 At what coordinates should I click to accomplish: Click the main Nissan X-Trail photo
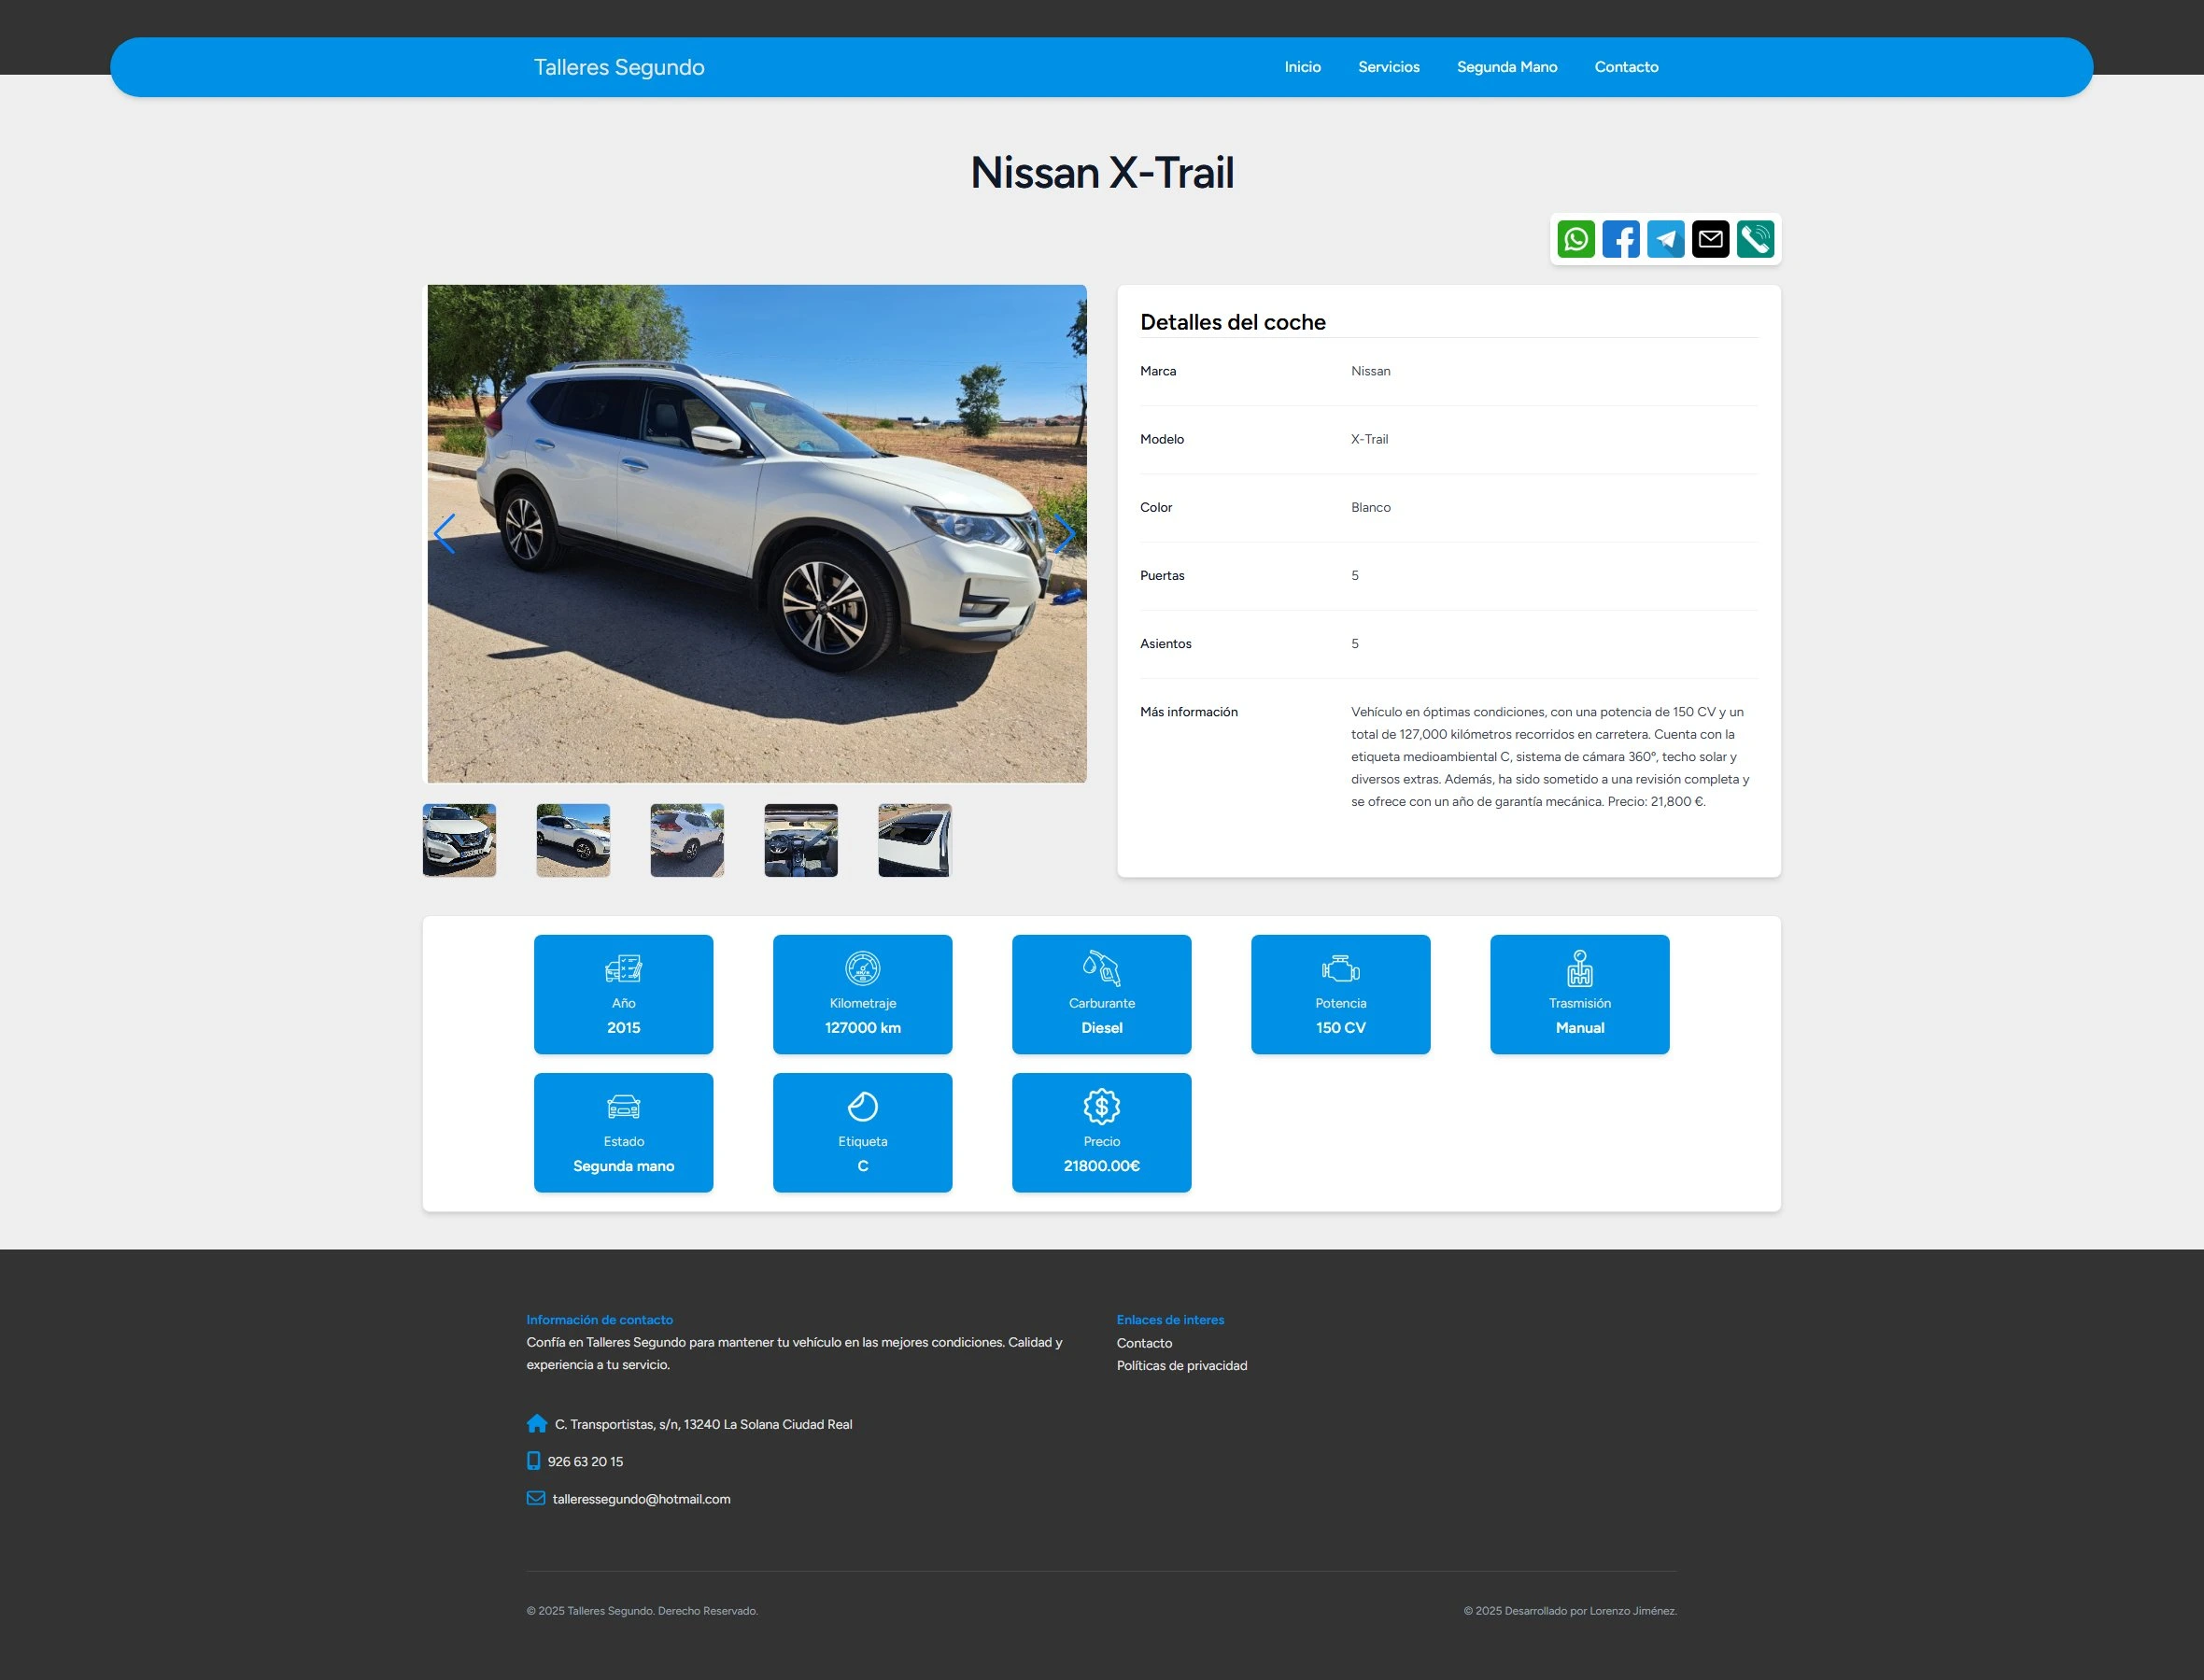[757, 534]
